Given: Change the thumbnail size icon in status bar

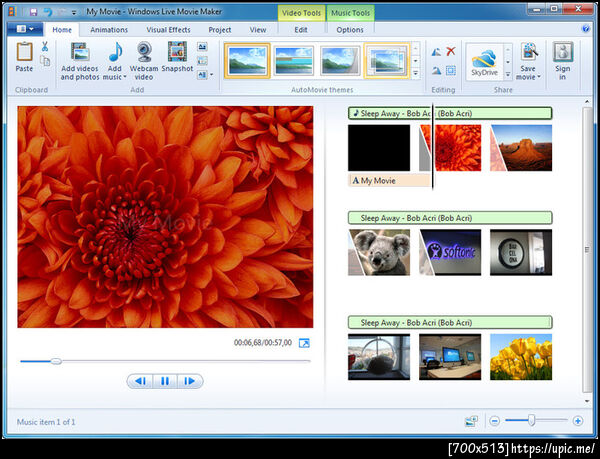Looking at the screenshot, I should [x=471, y=421].
